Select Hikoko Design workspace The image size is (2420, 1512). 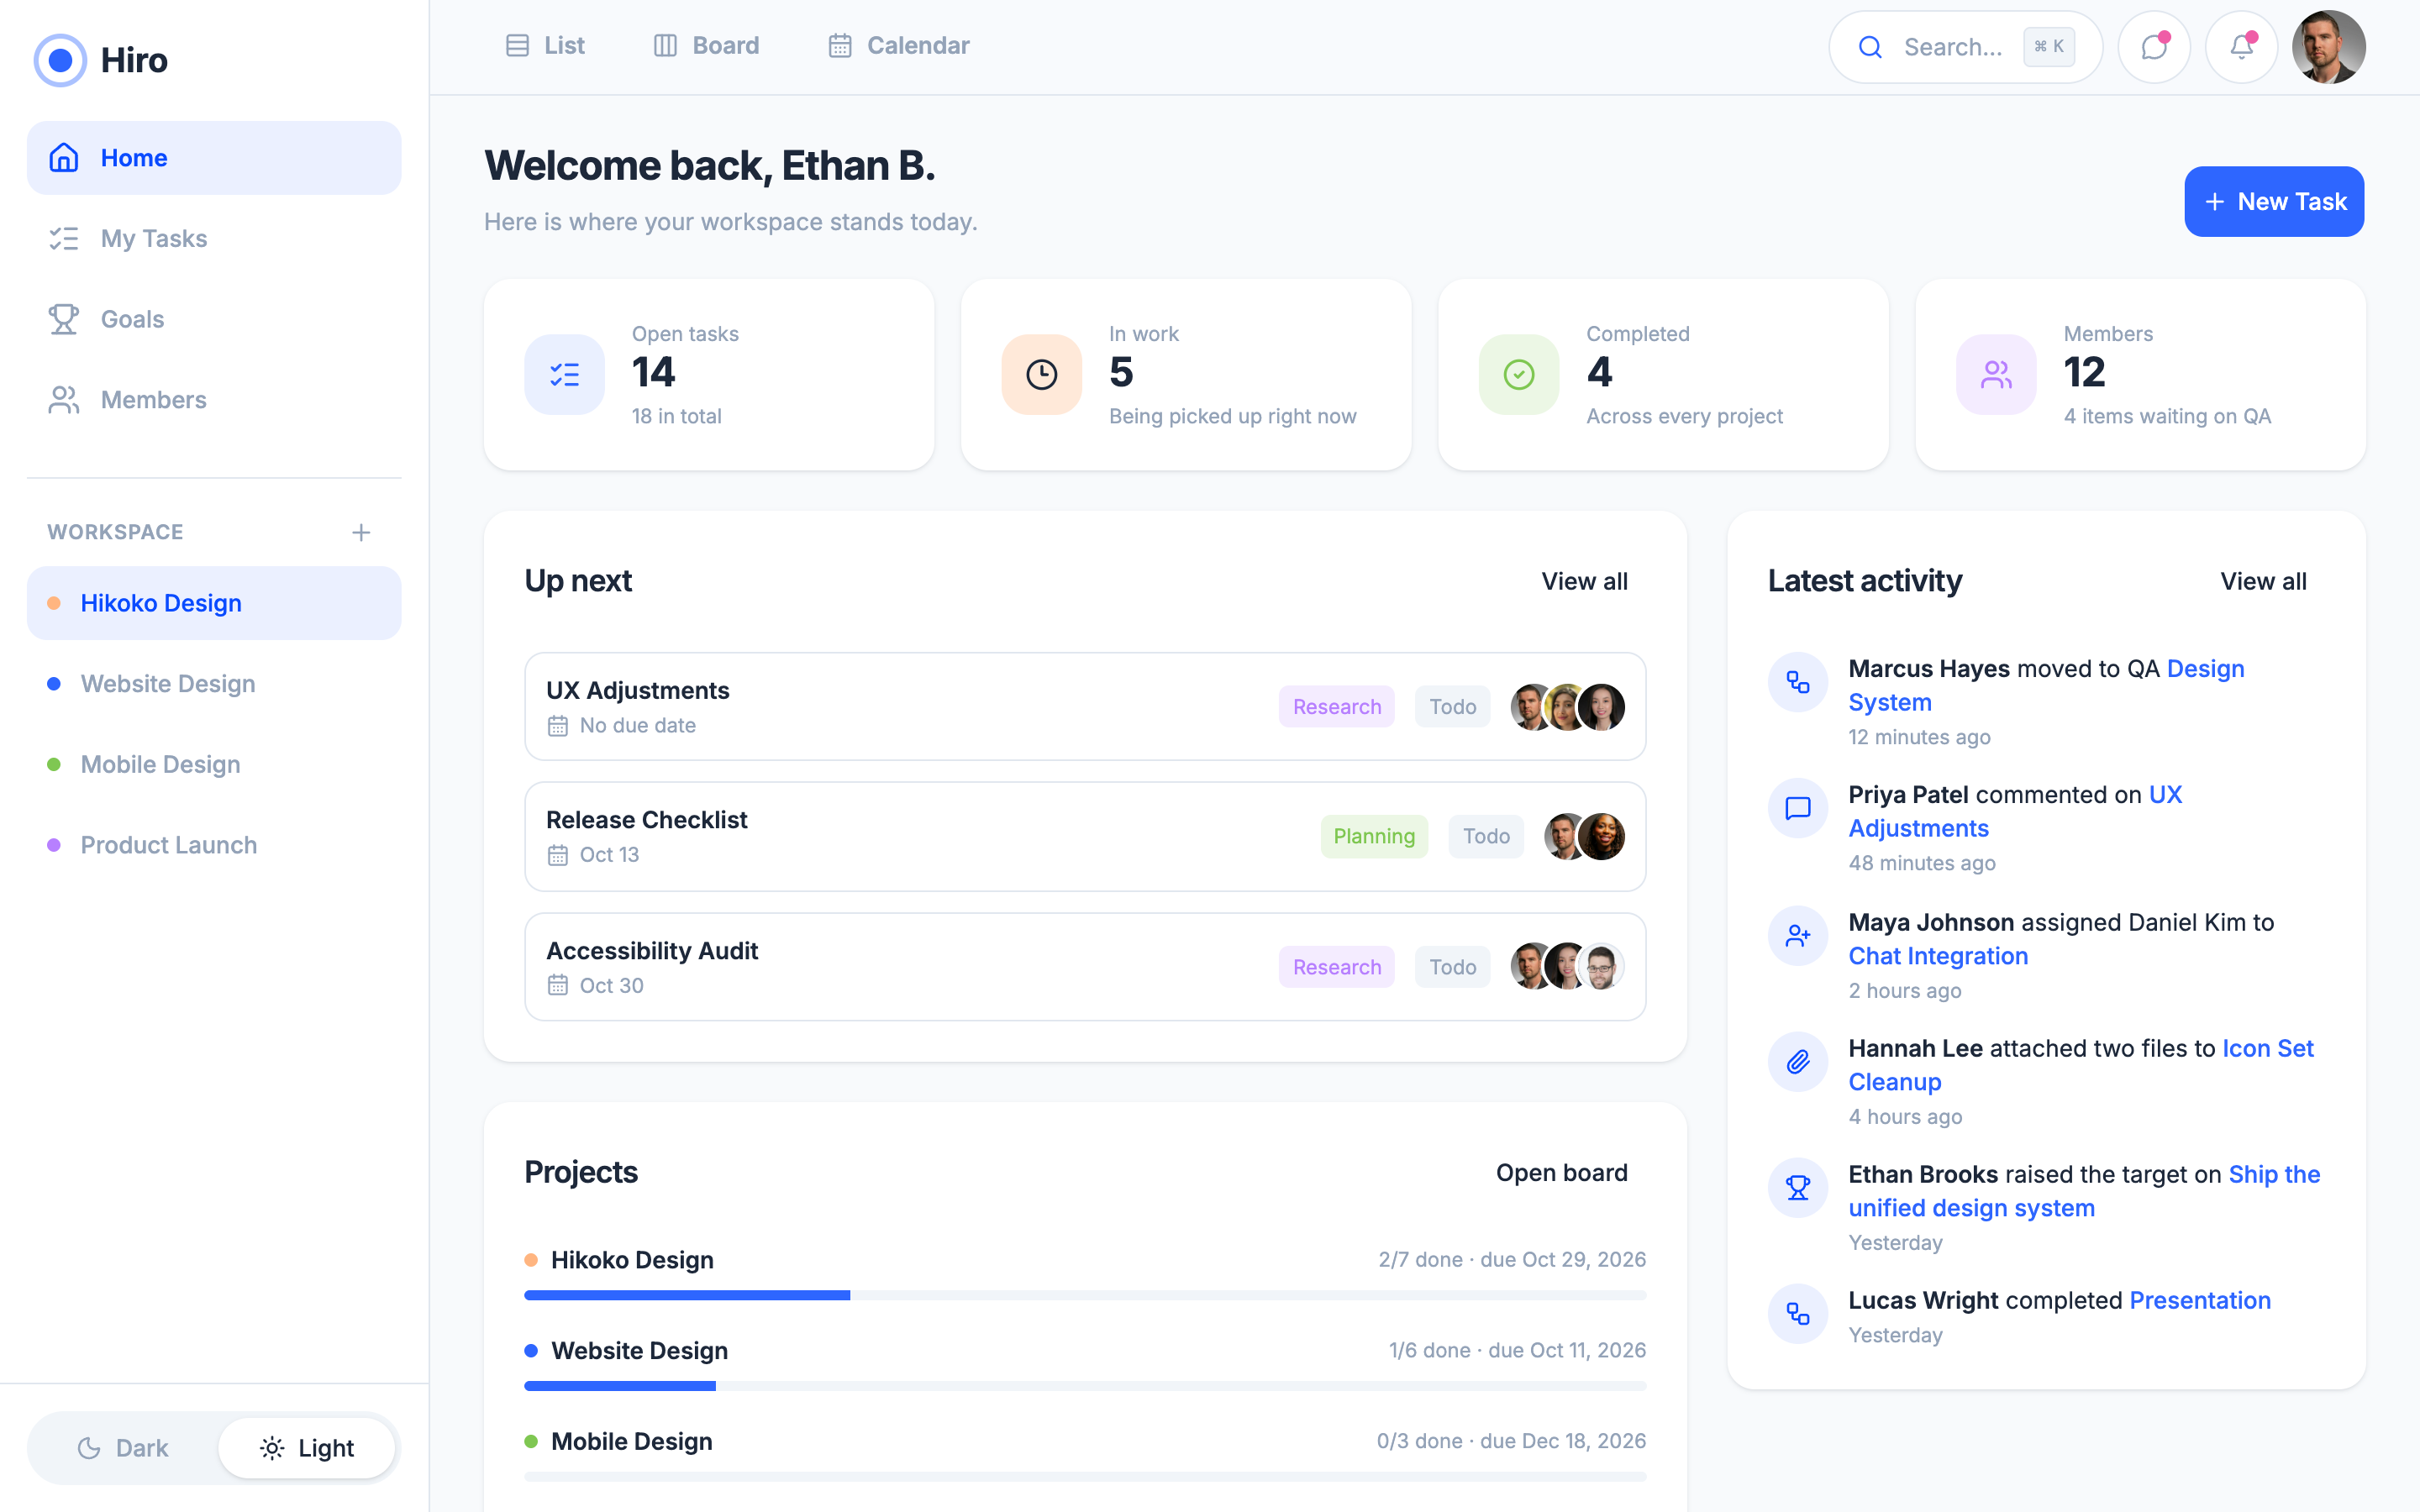click(x=214, y=603)
